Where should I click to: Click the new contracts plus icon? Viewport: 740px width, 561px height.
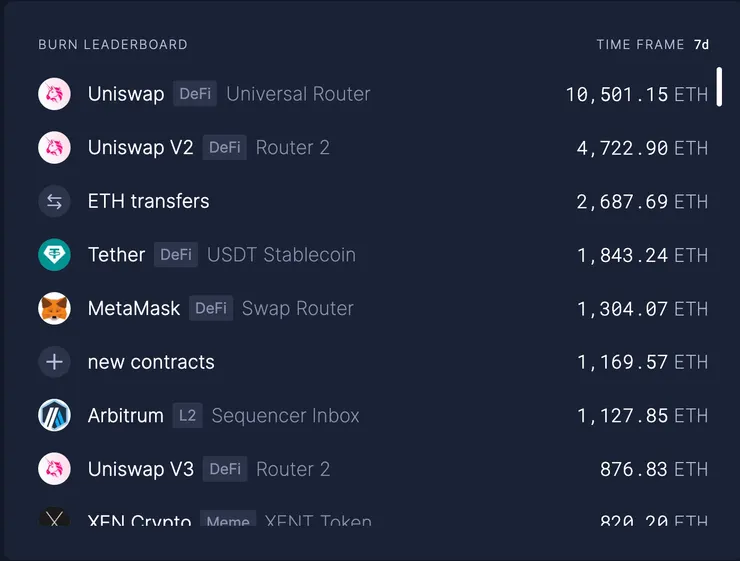click(54, 362)
